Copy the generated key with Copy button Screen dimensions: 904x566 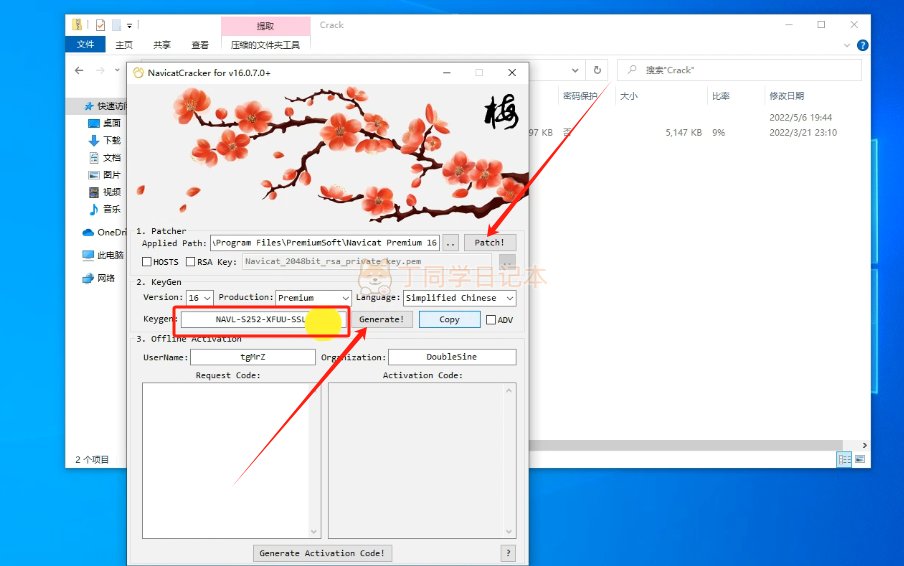point(450,319)
